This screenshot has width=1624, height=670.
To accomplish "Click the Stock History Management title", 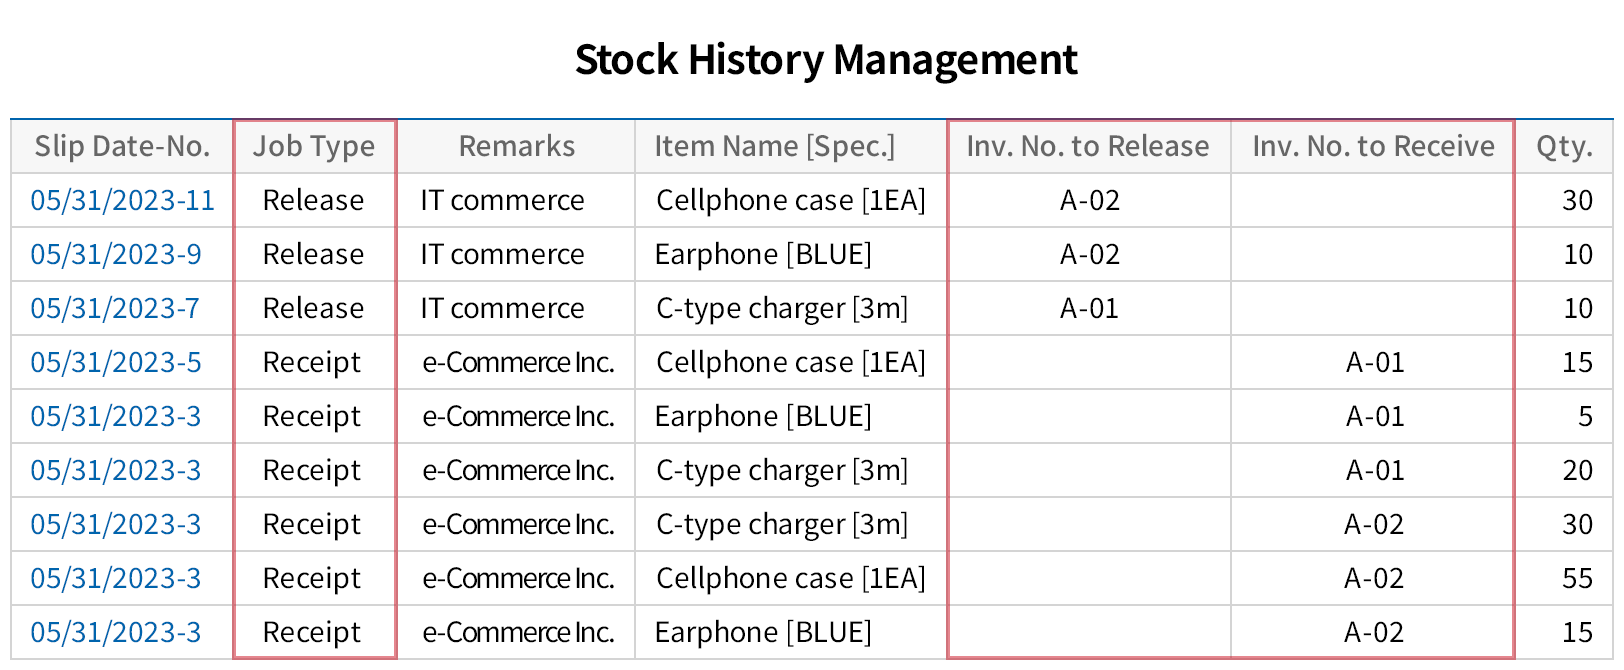I will (826, 60).
